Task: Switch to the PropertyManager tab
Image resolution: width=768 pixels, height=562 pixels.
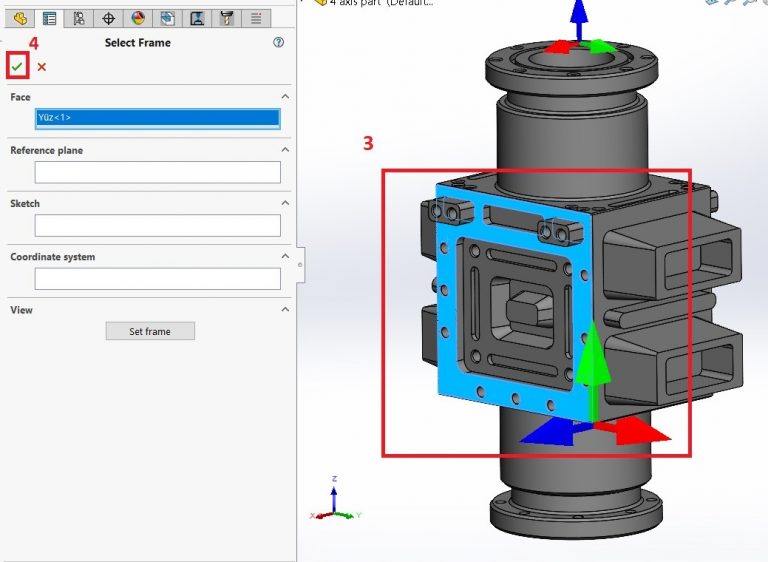Action: pyautogui.click(x=49, y=17)
